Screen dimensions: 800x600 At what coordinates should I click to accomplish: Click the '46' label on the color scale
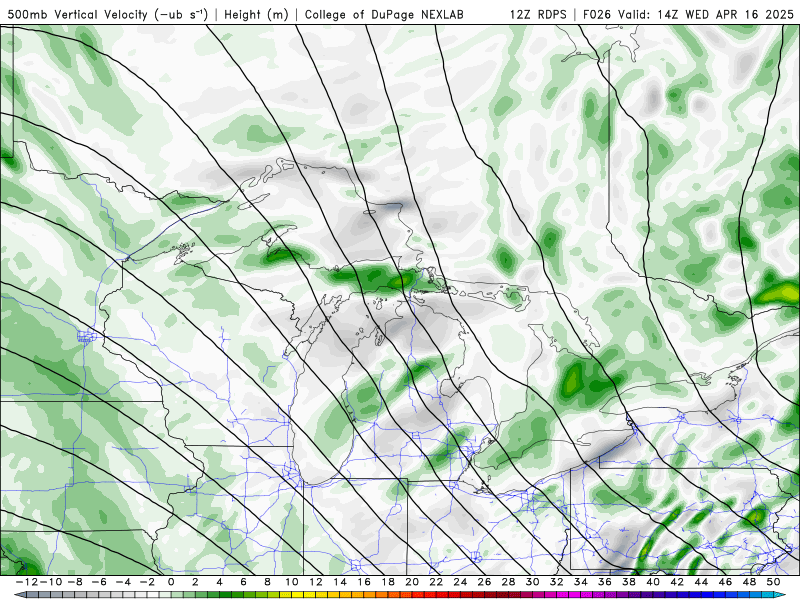(x=725, y=582)
